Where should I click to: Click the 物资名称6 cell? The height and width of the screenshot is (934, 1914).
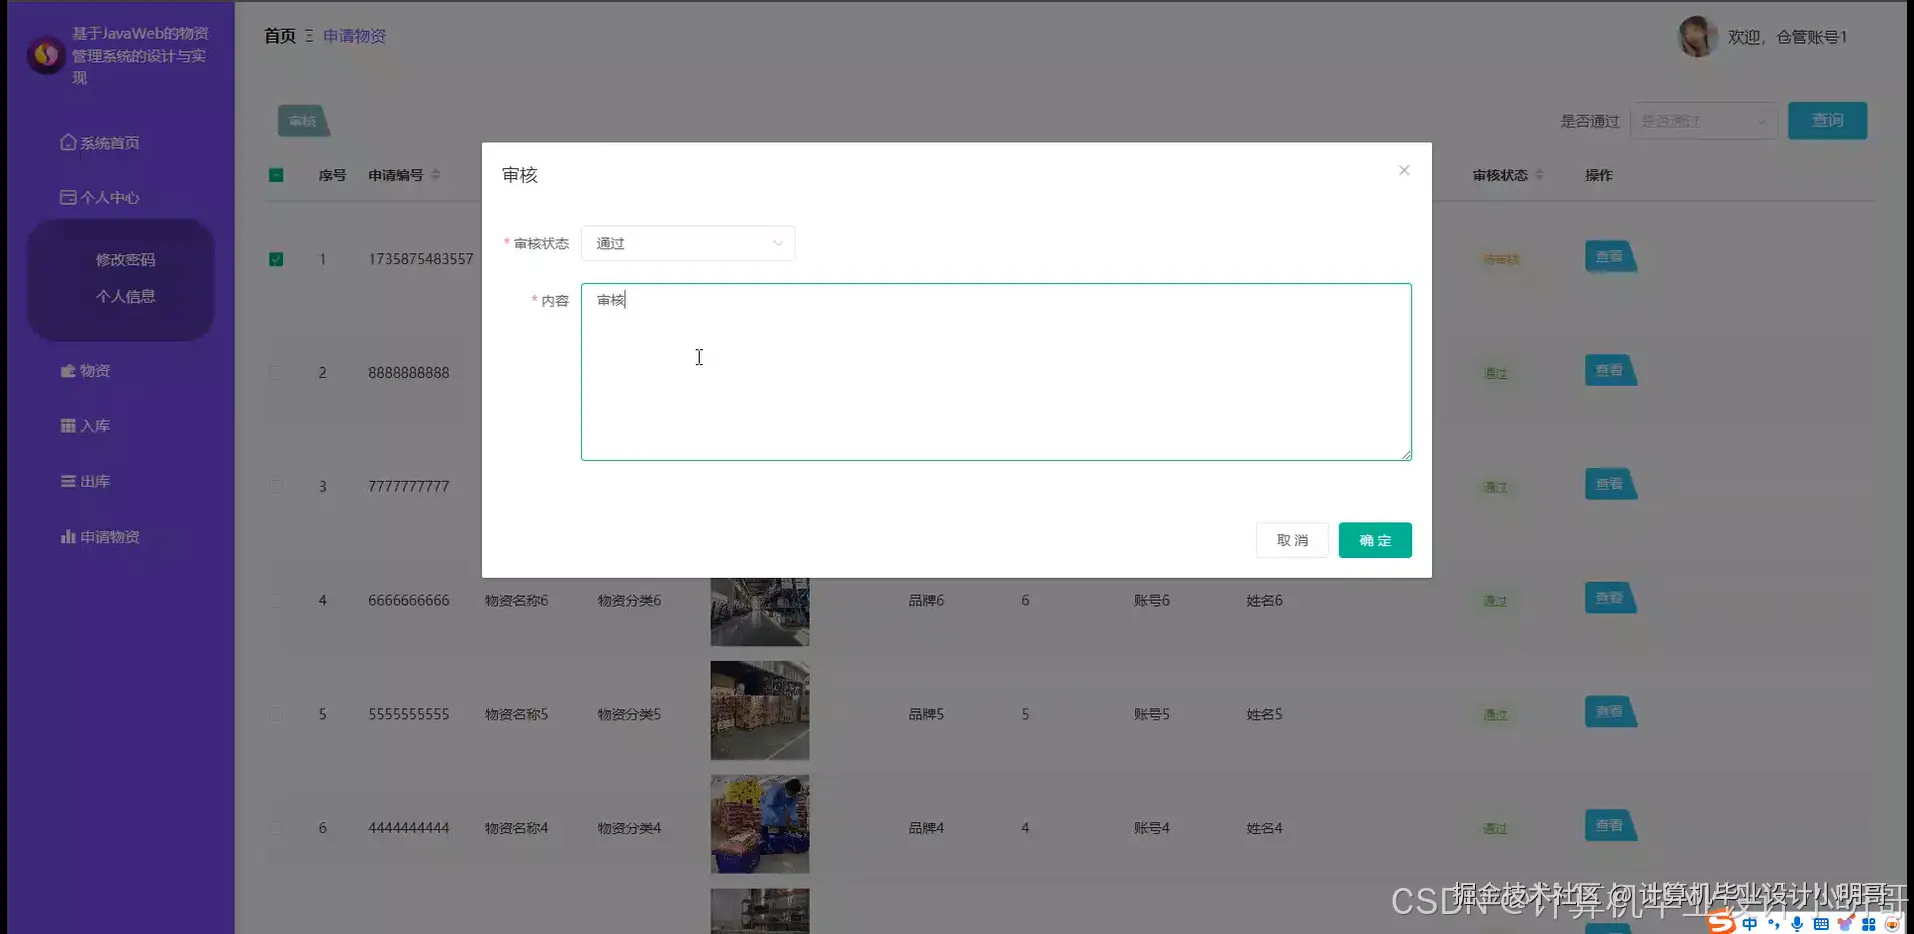pos(516,601)
